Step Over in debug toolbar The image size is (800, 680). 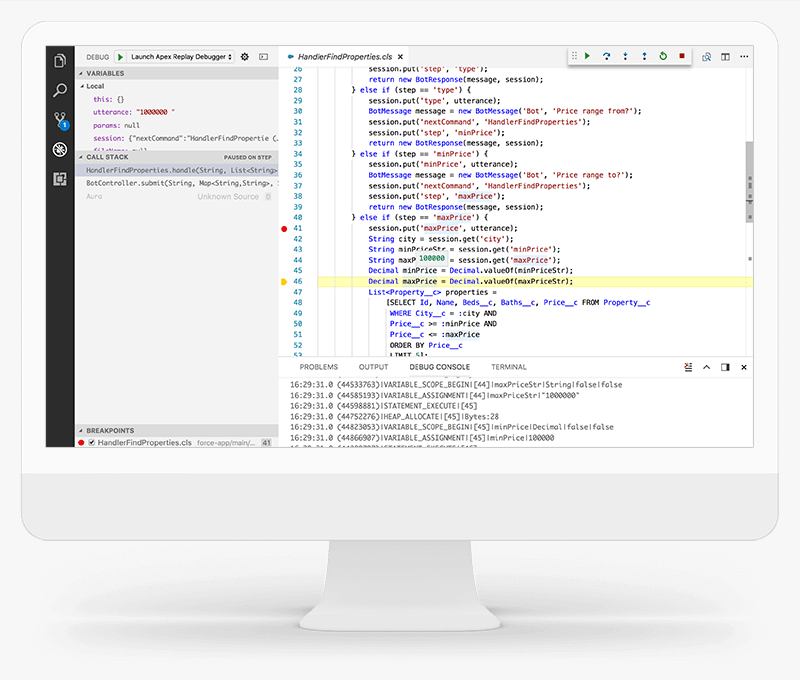pyautogui.click(x=606, y=56)
